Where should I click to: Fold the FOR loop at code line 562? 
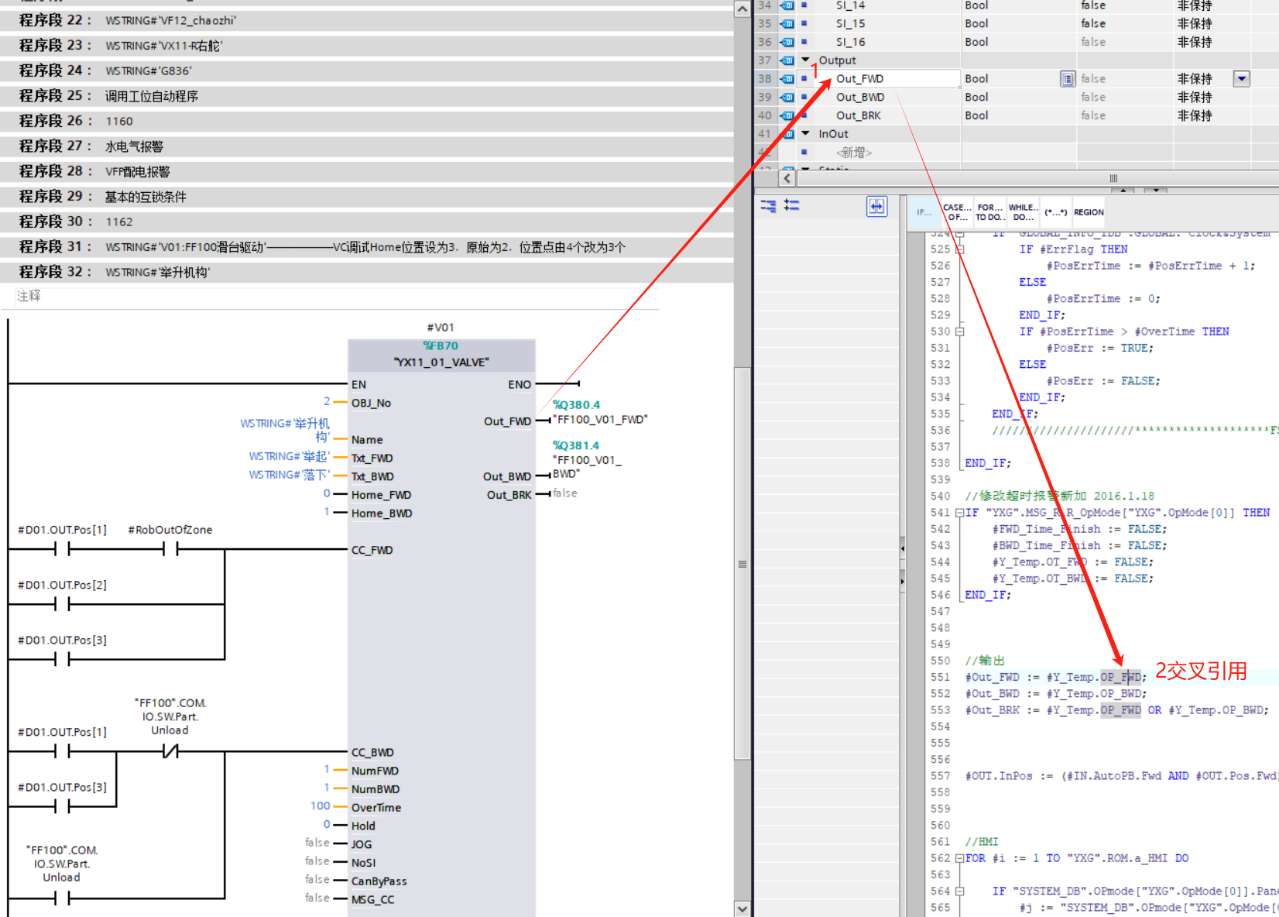click(x=961, y=859)
